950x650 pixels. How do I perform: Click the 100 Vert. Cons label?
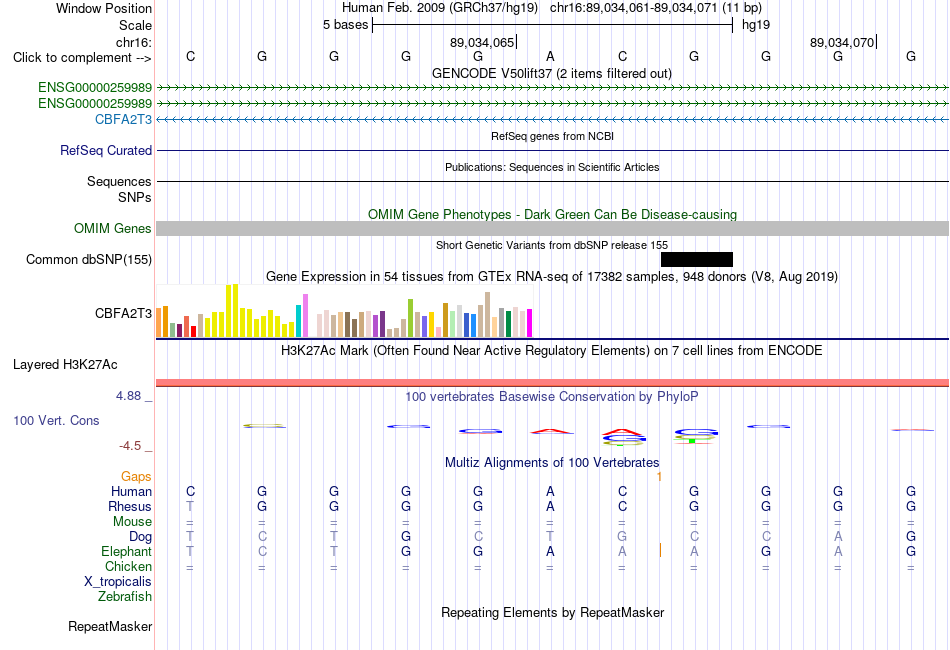click(56, 420)
